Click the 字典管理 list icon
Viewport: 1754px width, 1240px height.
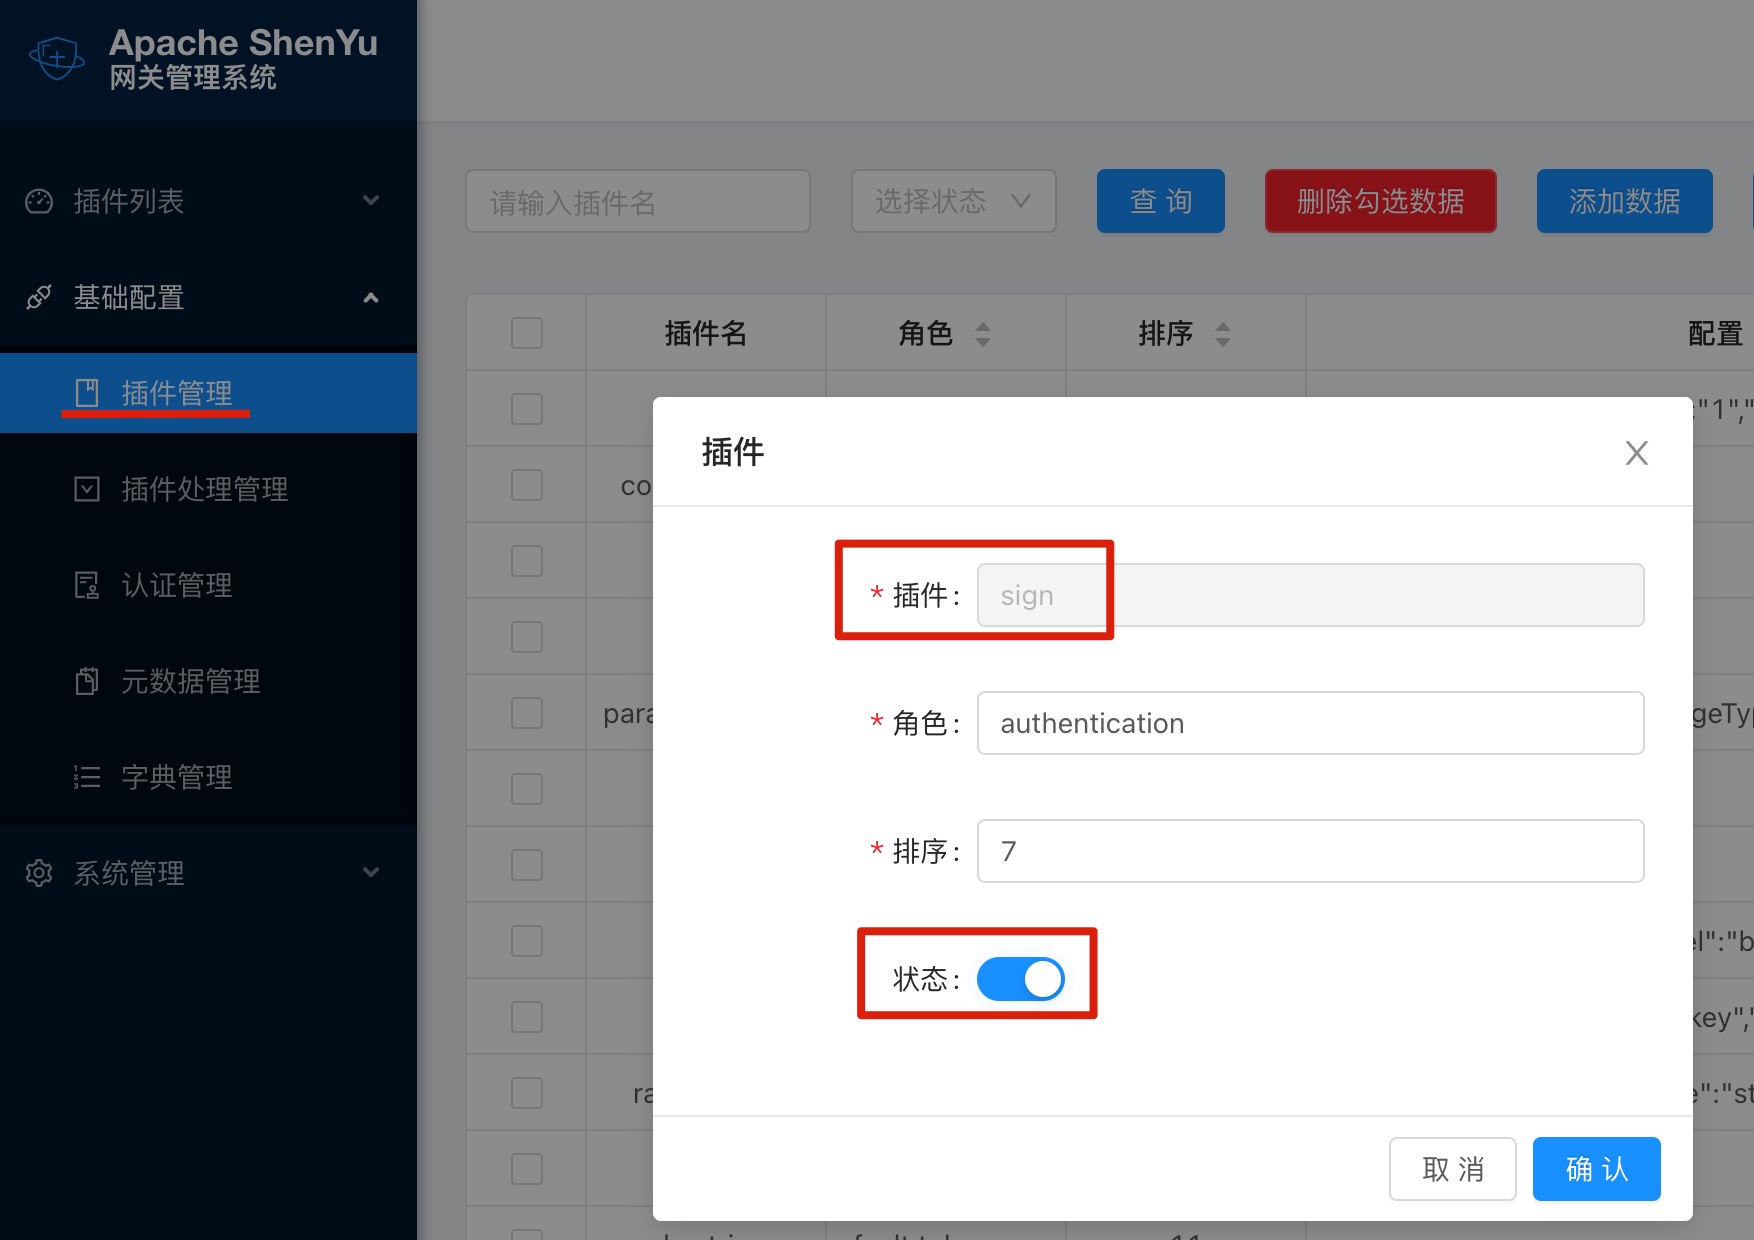pyautogui.click(x=88, y=777)
